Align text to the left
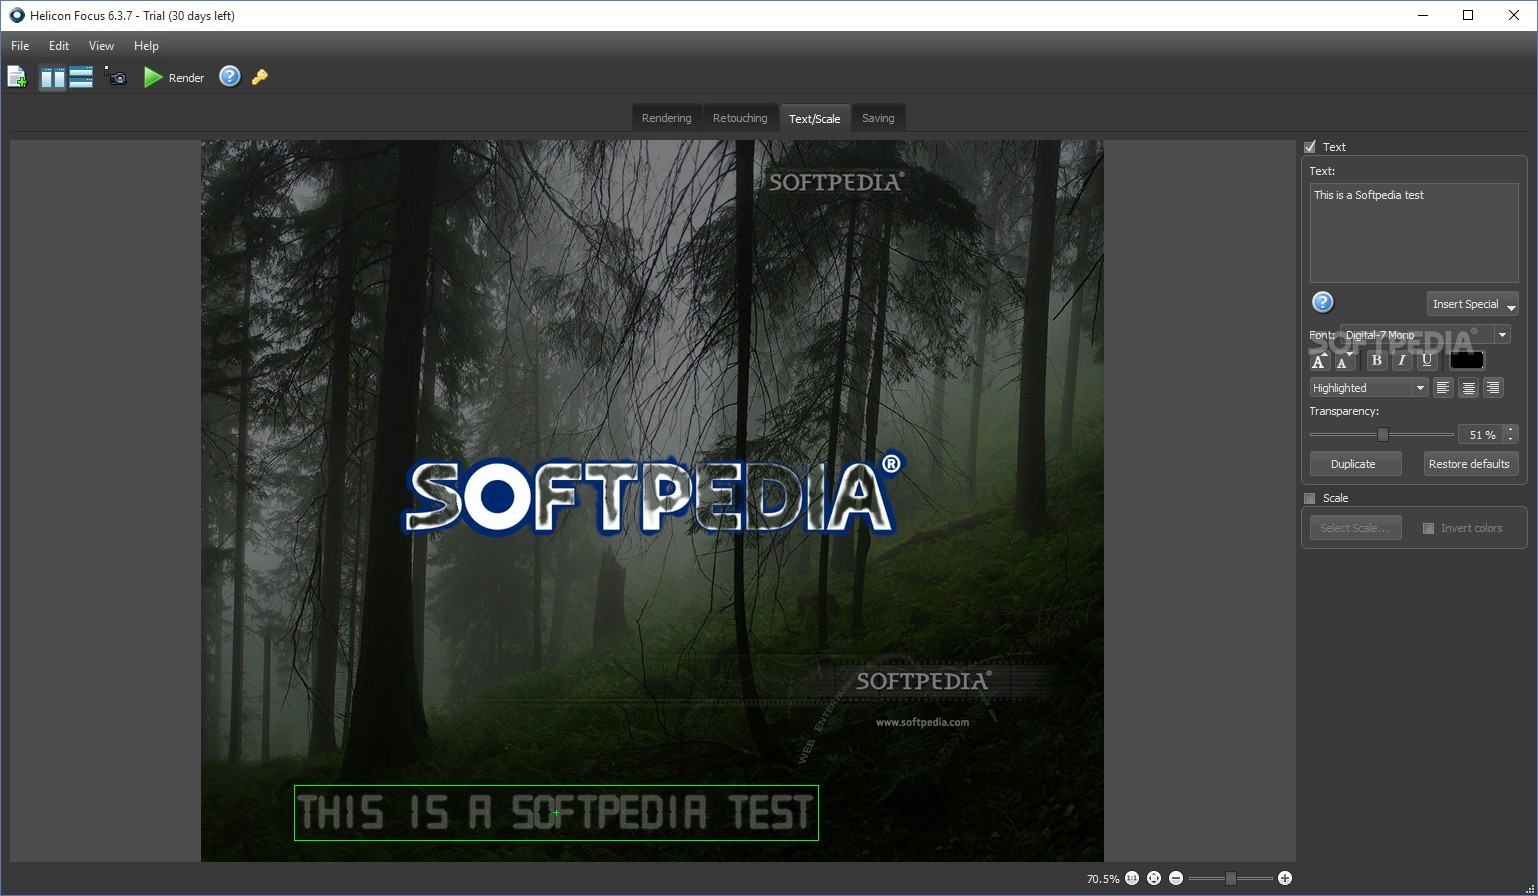 coord(1443,388)
